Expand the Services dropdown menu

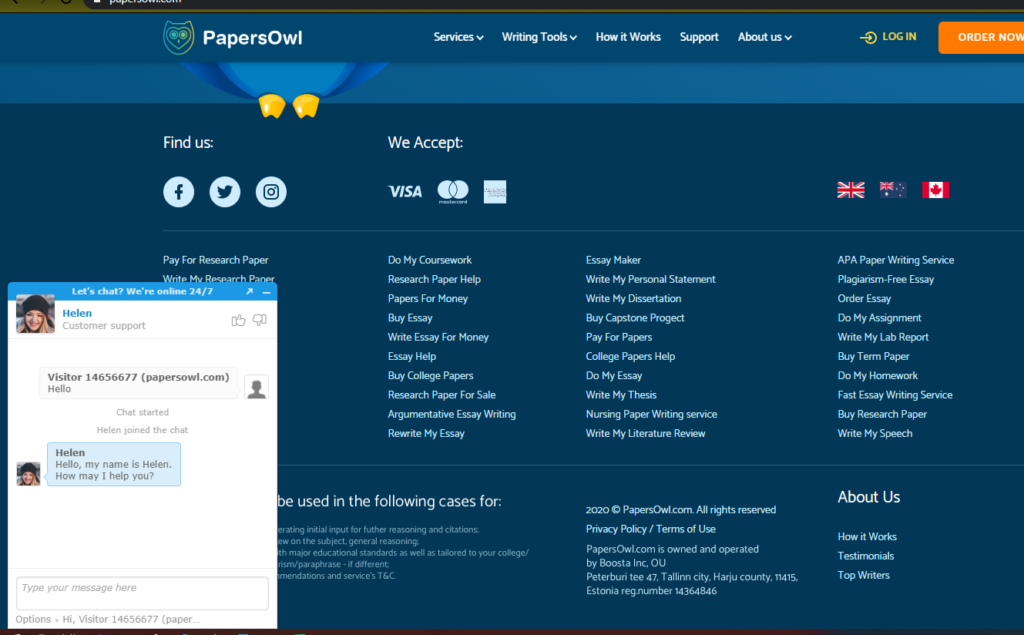pyautogui.click(x=458, y=37)
